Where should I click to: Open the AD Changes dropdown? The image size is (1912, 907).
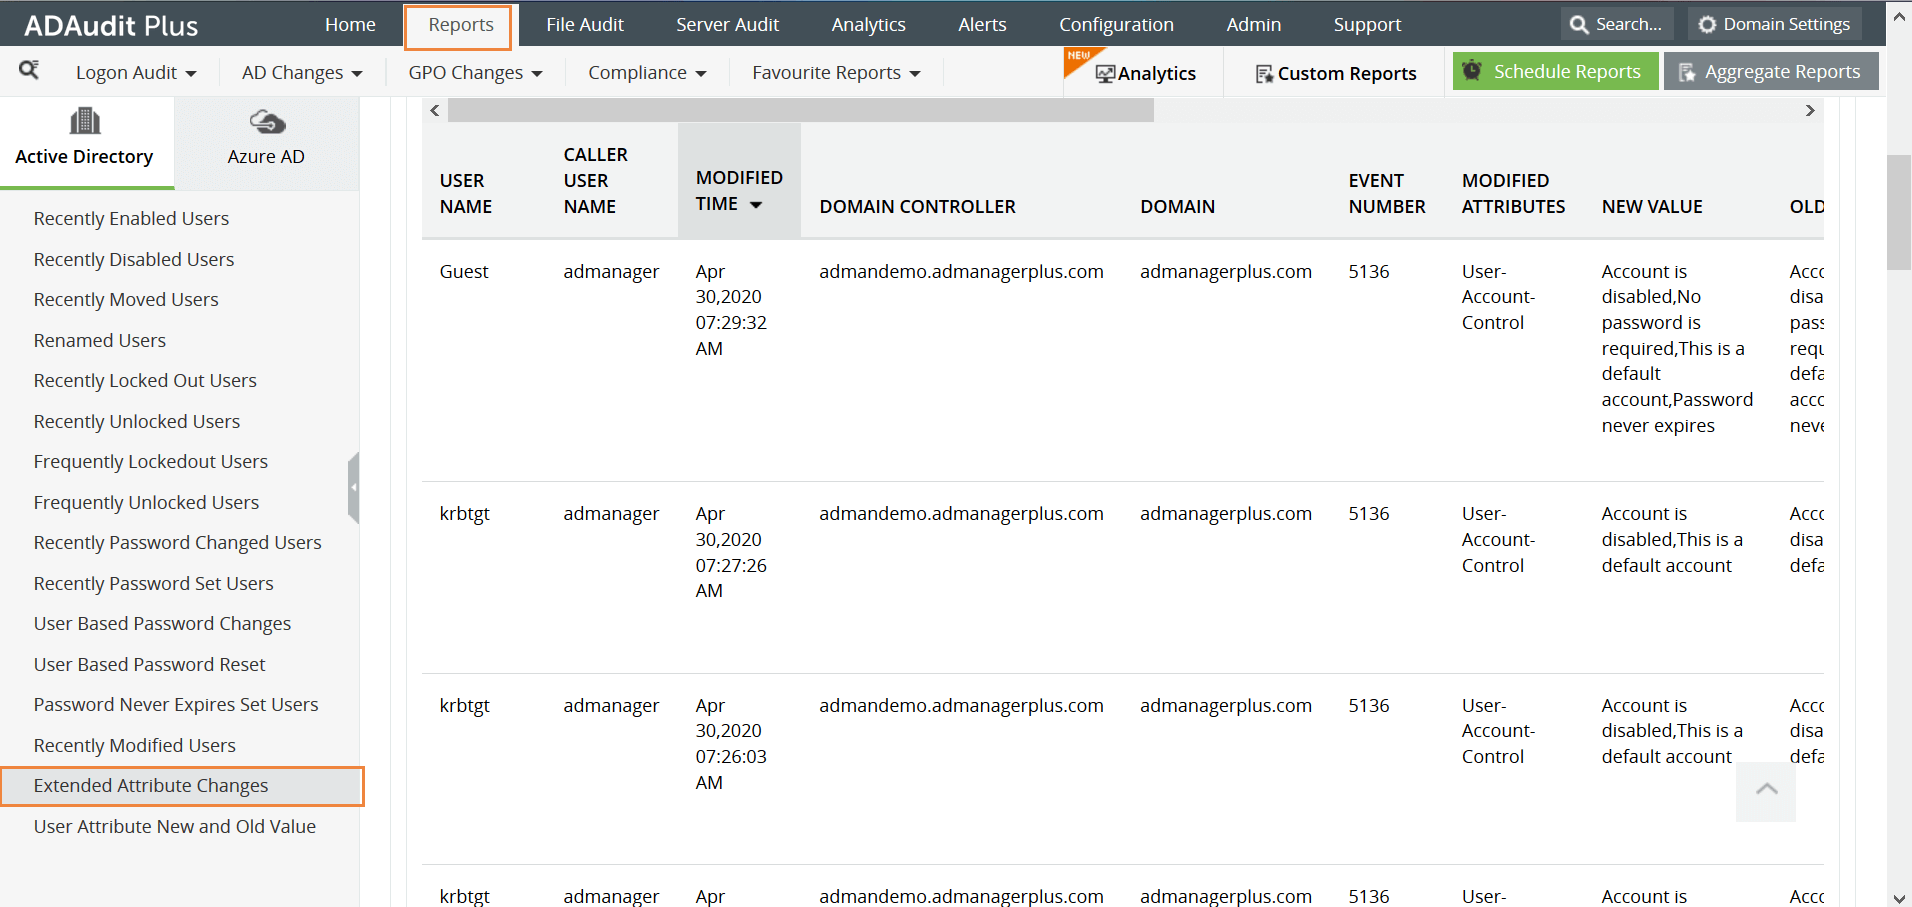pos(302,73)
